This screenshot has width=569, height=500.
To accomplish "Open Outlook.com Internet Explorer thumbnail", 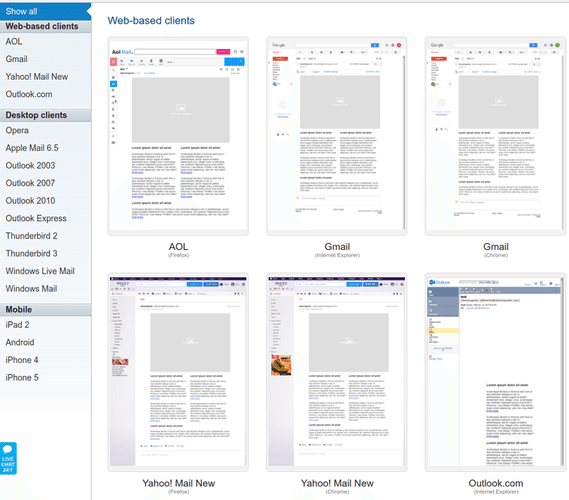I will pos(495,372).
